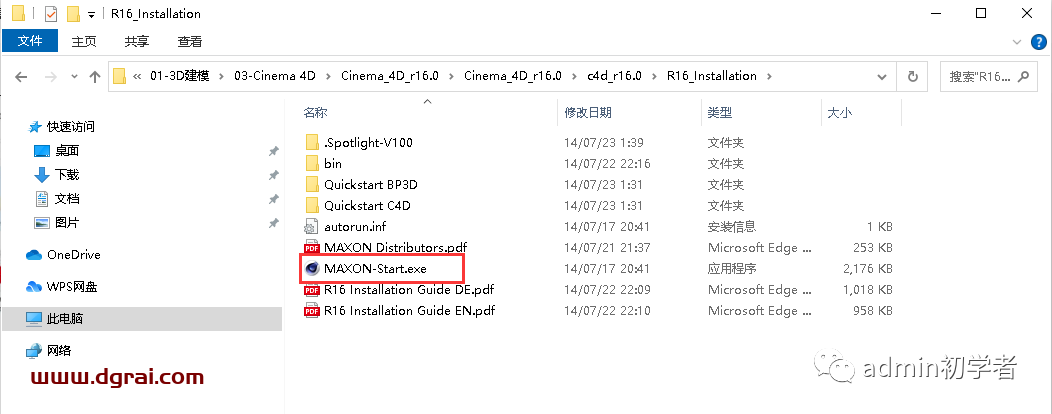This screenshot has width=1052, height=414.
Task: Unpin 文档 using its pin icon
Action: [273, 199]
